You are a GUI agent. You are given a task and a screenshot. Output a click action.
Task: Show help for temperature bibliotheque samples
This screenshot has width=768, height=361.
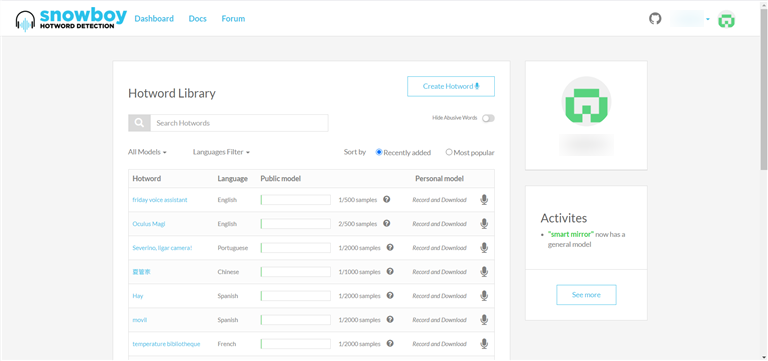(x=390, y=343)
